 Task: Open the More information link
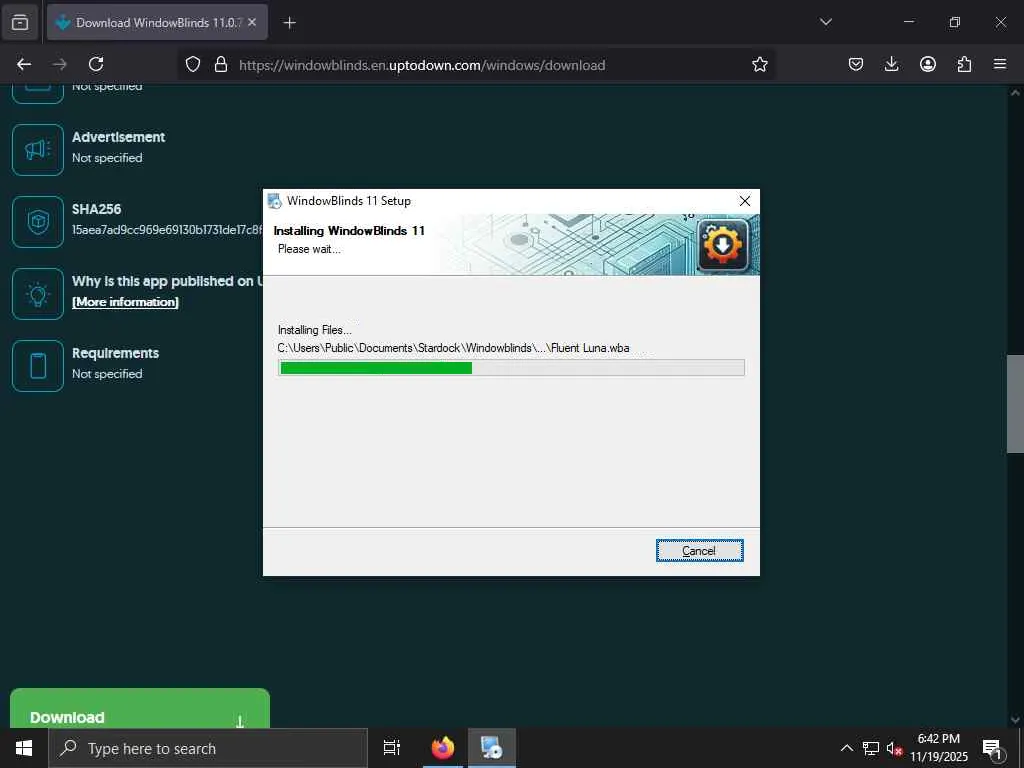(x=125, y=302)
